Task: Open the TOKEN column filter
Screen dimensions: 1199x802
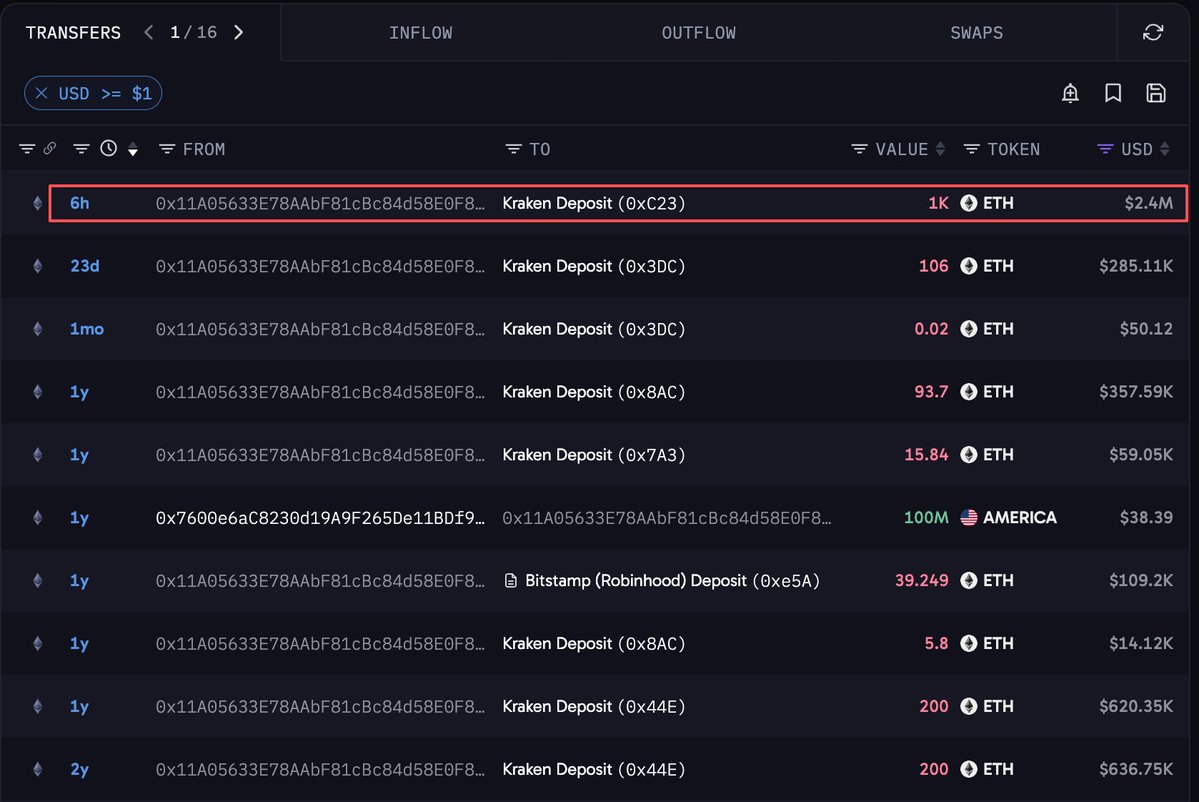Action: [x=971, y=149]
